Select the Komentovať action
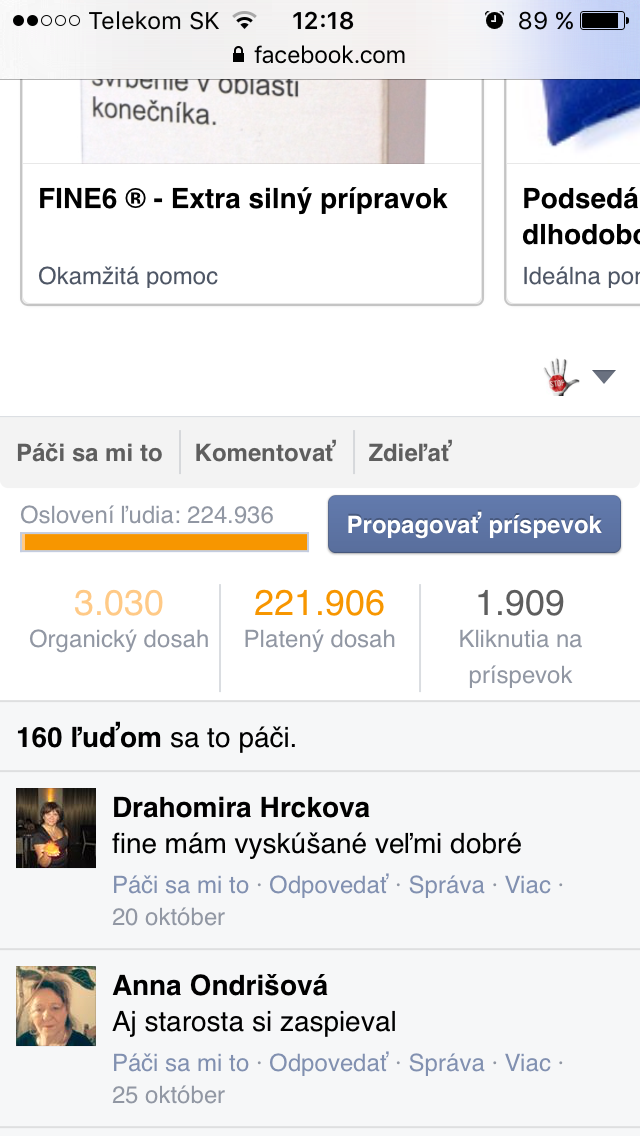This screenshot has height=1136, width=640. click(x=266, y=453)
